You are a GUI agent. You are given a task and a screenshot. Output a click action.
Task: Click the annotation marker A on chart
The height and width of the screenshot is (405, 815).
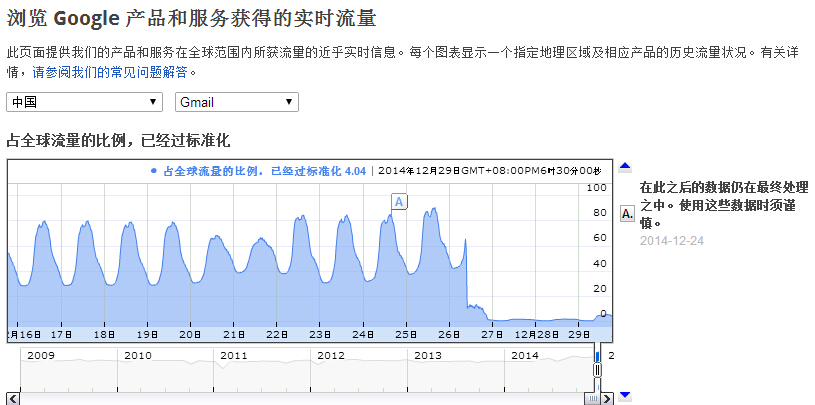point(399,202)
